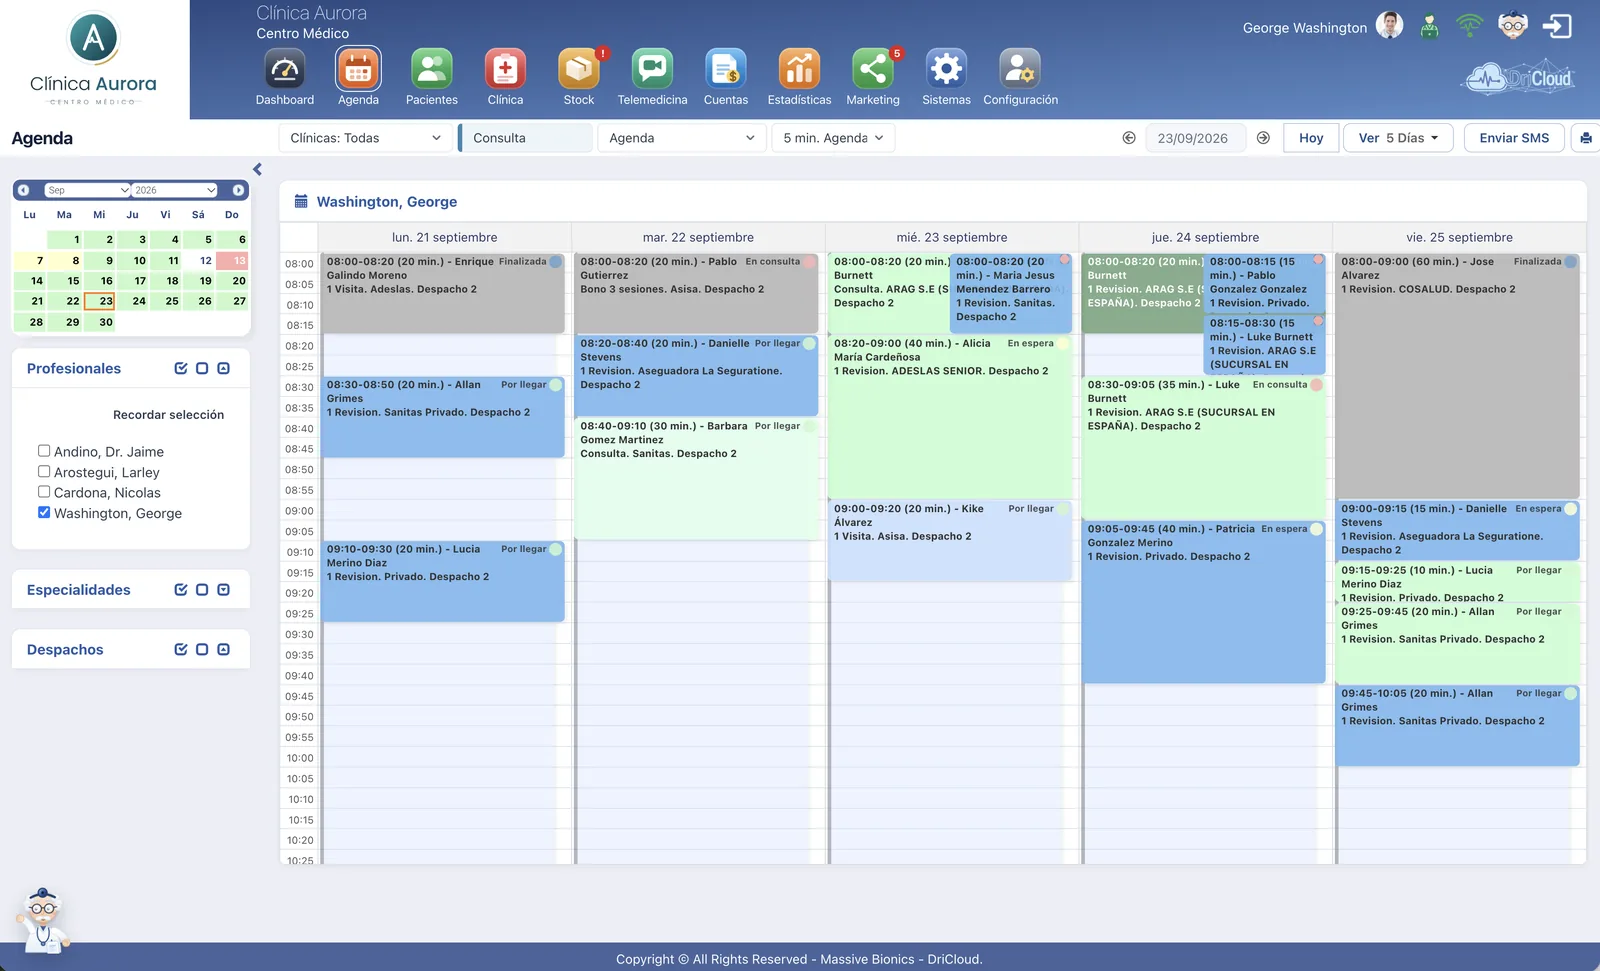Click the logout icon
Viewport: 1600px width, 971px height.
point(1557,26)
